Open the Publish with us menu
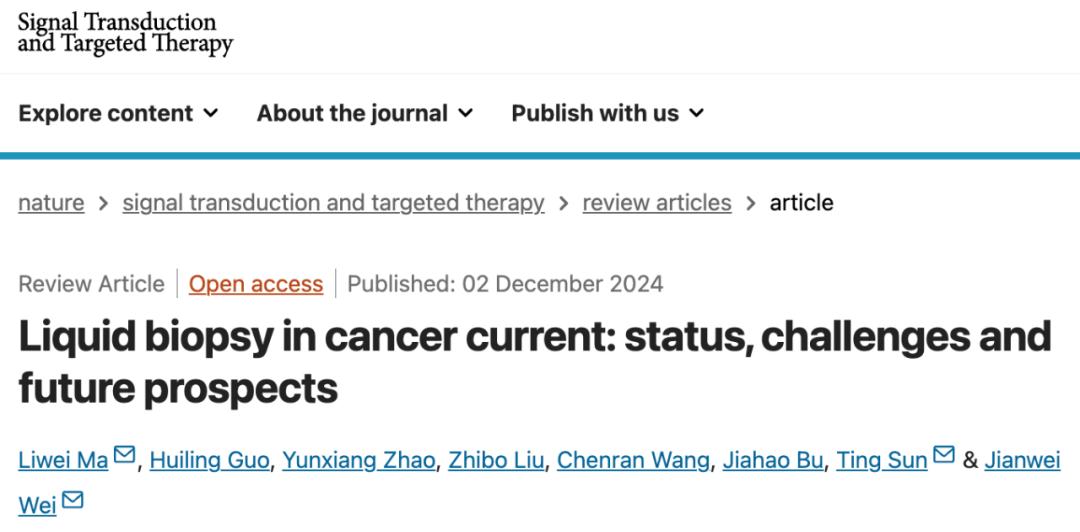Viewport: 1080px width, 532px height. [595, 114]
